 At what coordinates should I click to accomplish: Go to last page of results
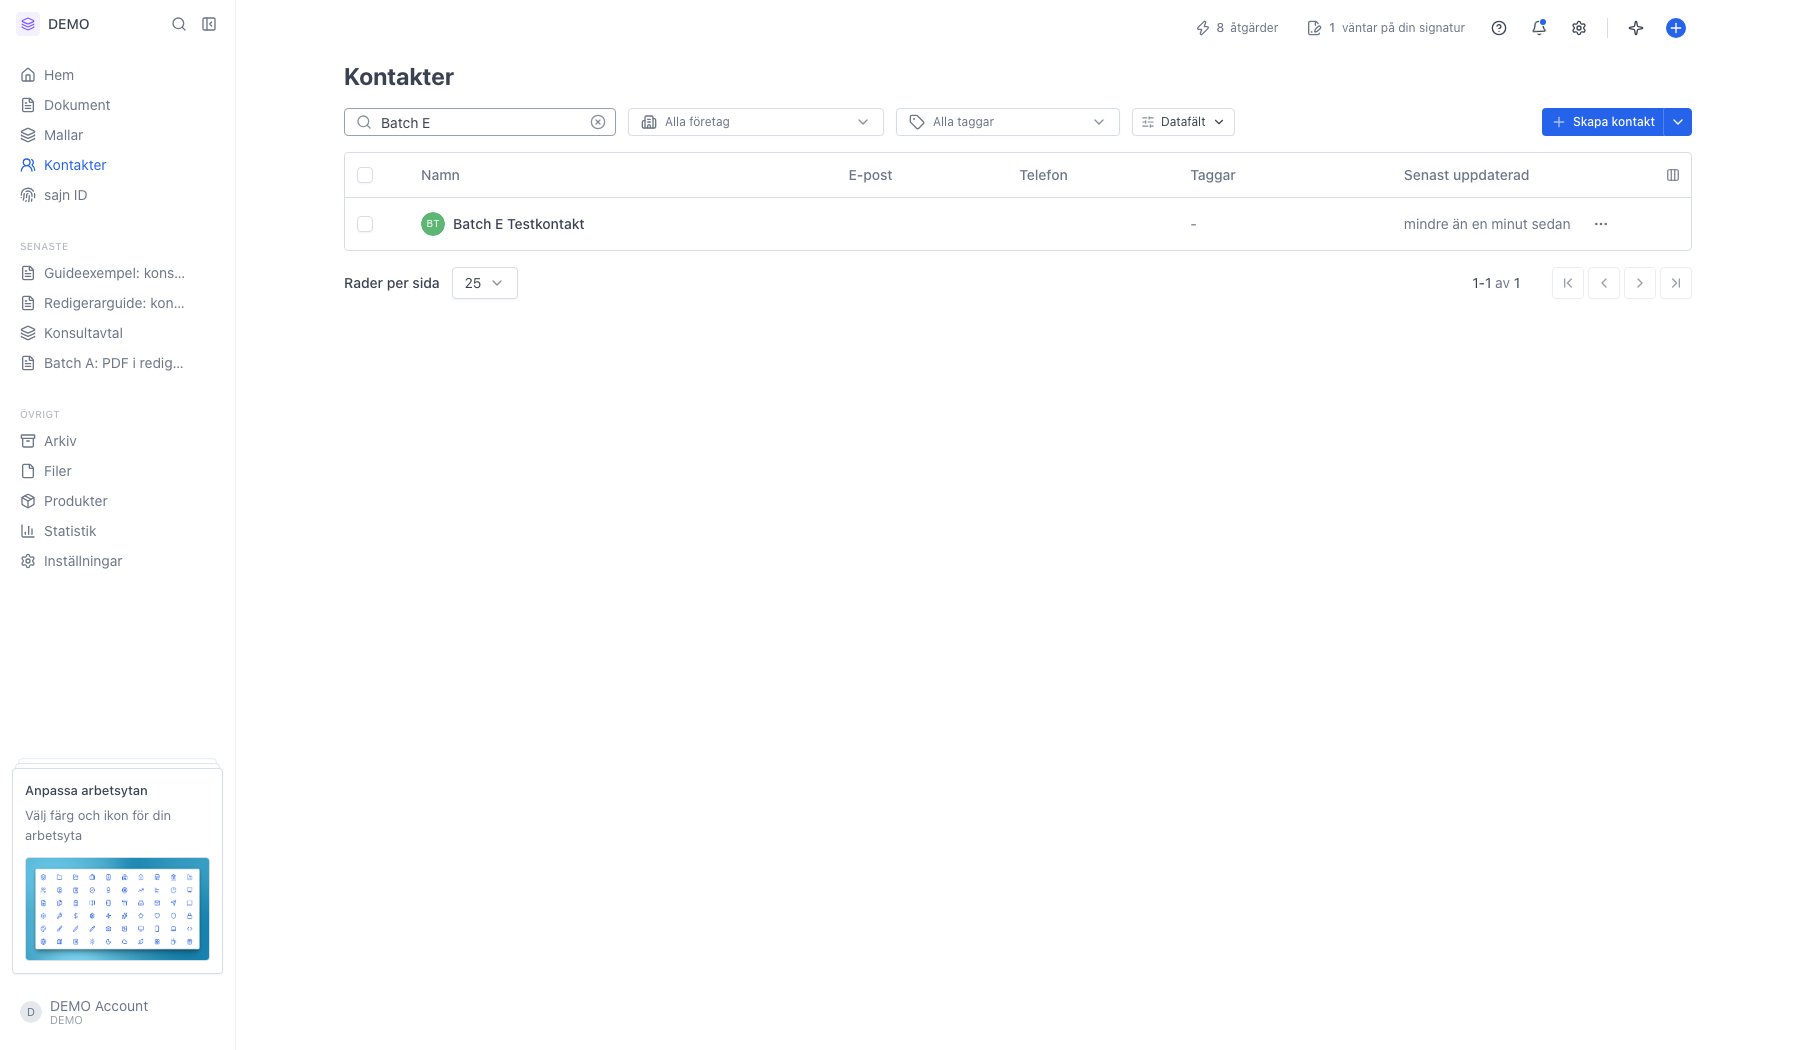[x=1676, y=283]
